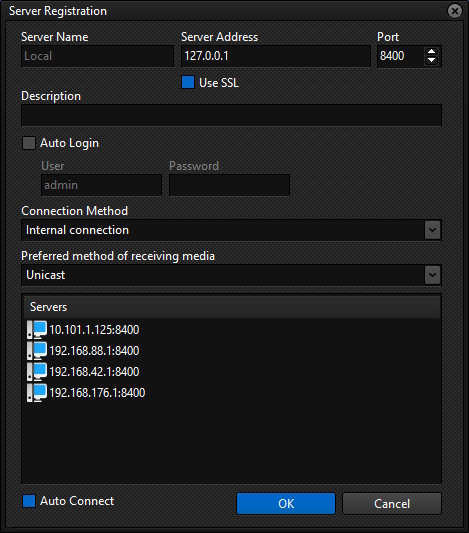This screenshot has height=533, width=469.
Task: Toggle the Use SSL checkbox
Action: pos(188,82)
